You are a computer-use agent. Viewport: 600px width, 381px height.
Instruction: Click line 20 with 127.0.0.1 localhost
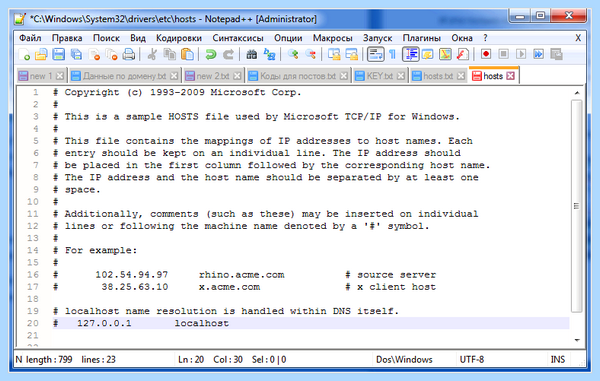(311, 323)
